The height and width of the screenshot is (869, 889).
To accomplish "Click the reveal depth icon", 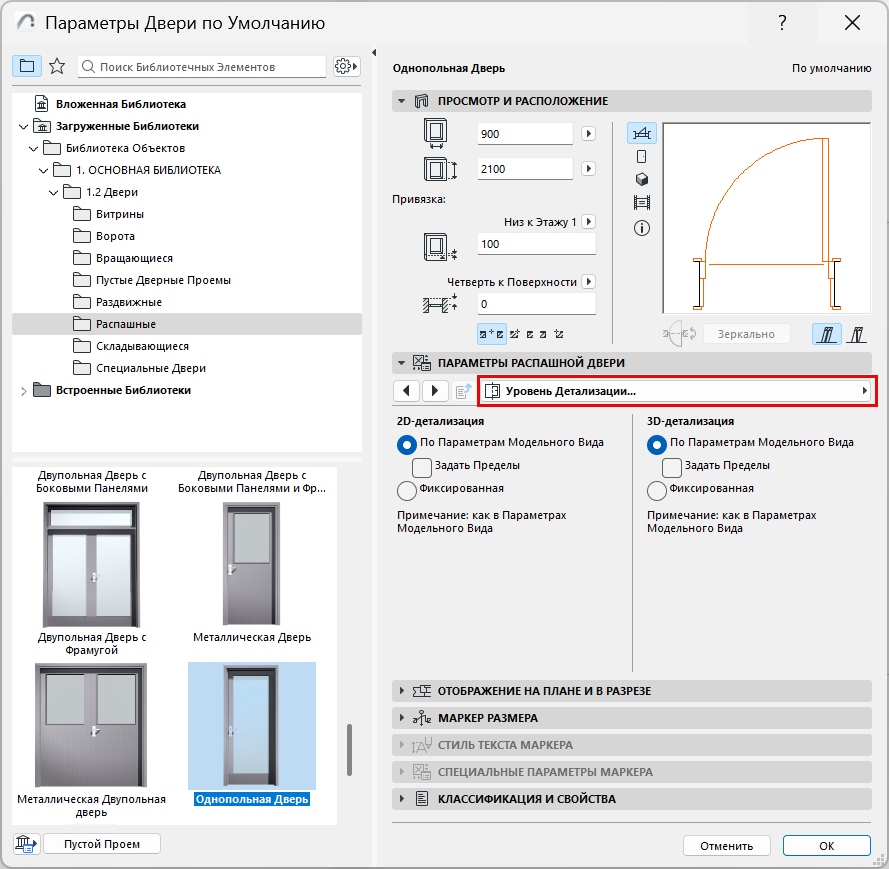I will coord(440,303).
